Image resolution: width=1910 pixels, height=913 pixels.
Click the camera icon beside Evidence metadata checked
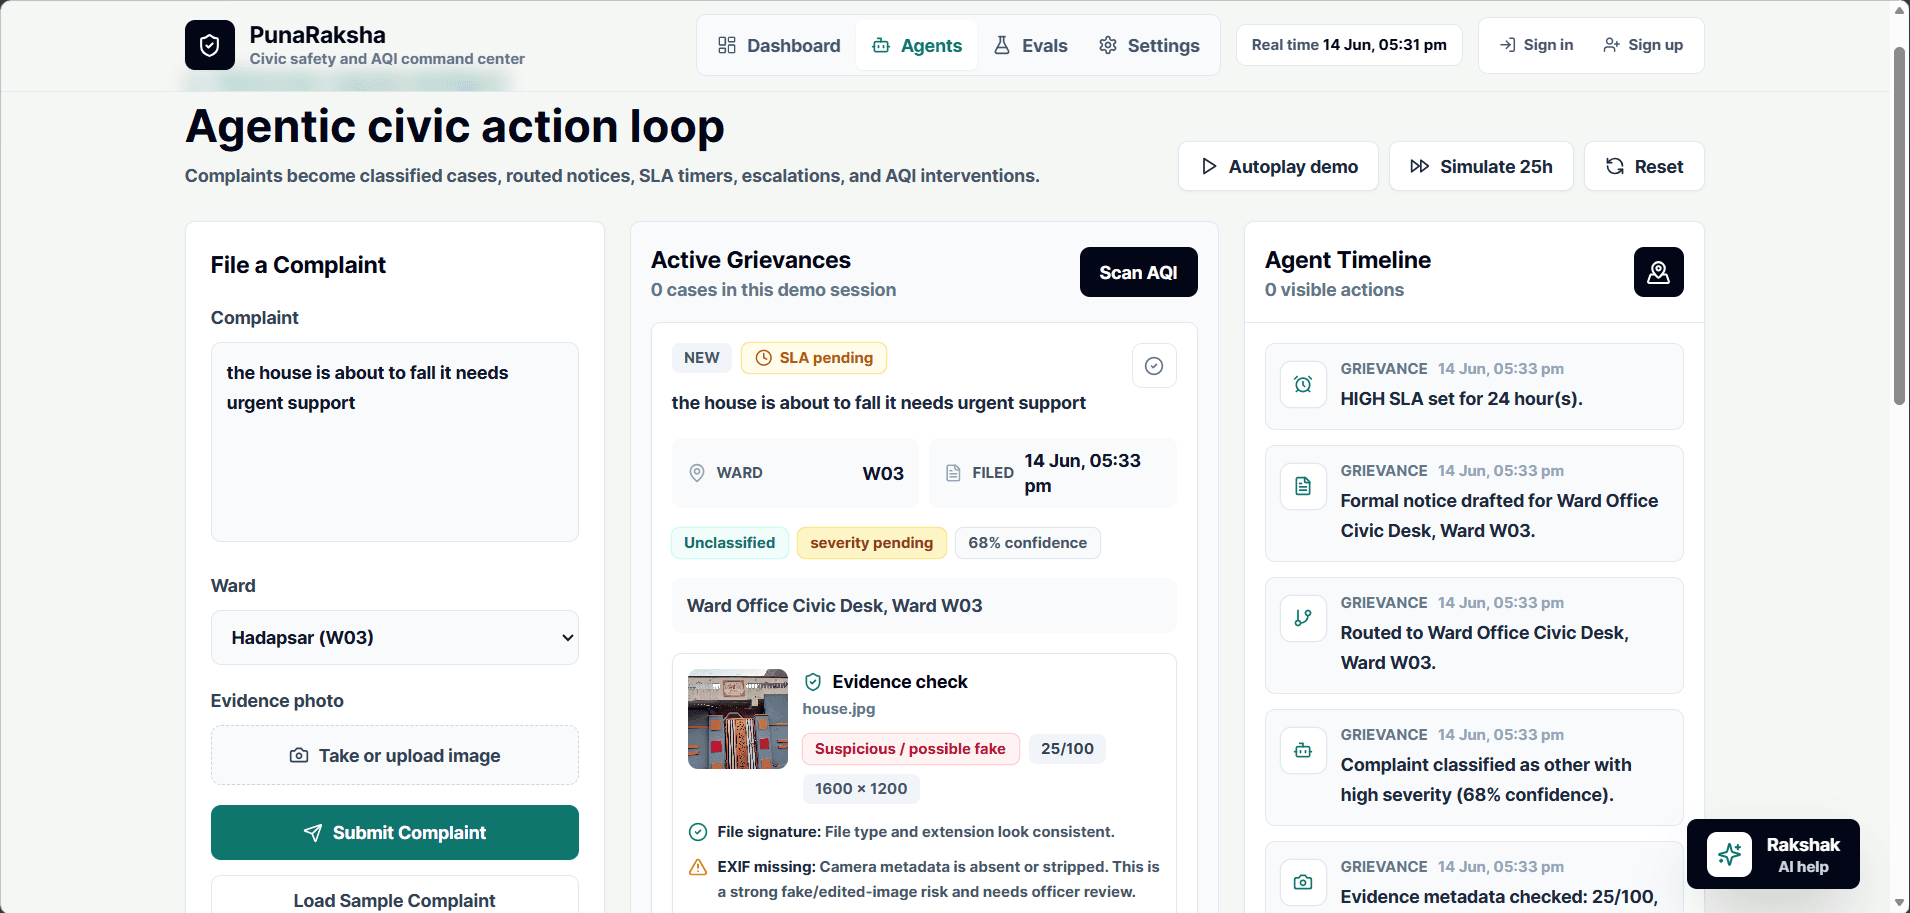click(x=1303, y=882)
